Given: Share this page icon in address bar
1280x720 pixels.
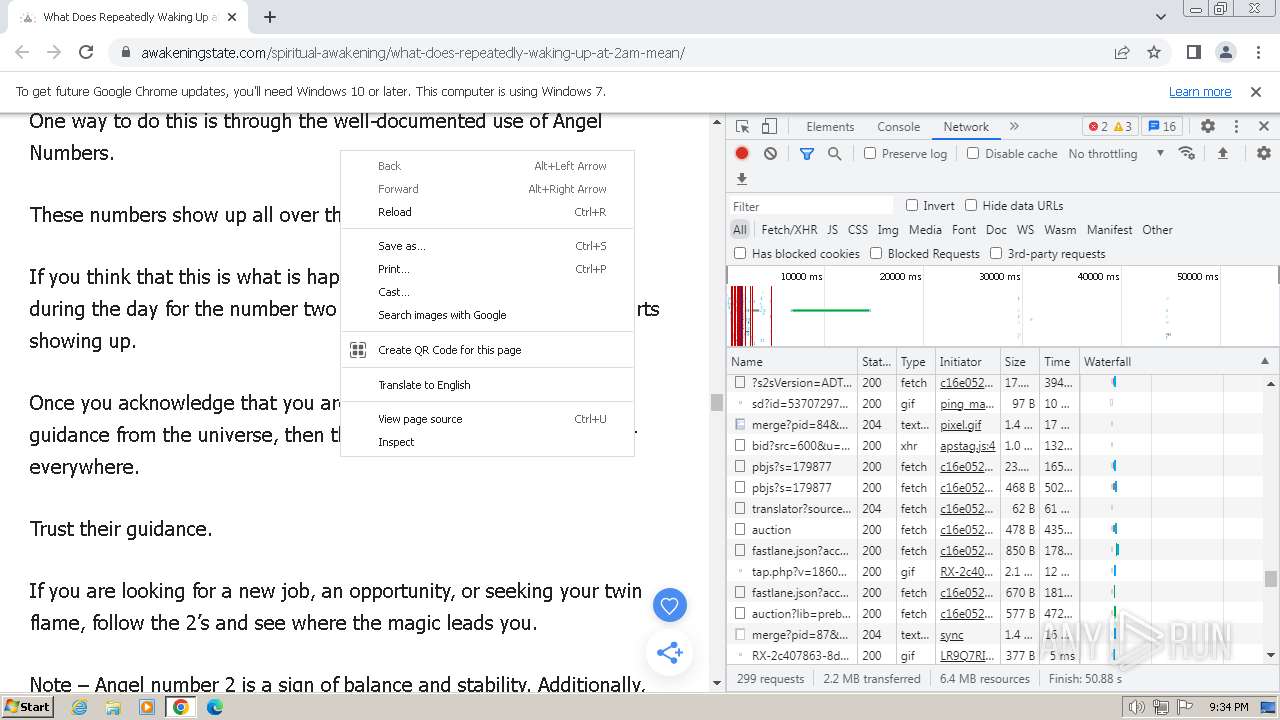Looking at the screenshot, I should pos(1122,53).
